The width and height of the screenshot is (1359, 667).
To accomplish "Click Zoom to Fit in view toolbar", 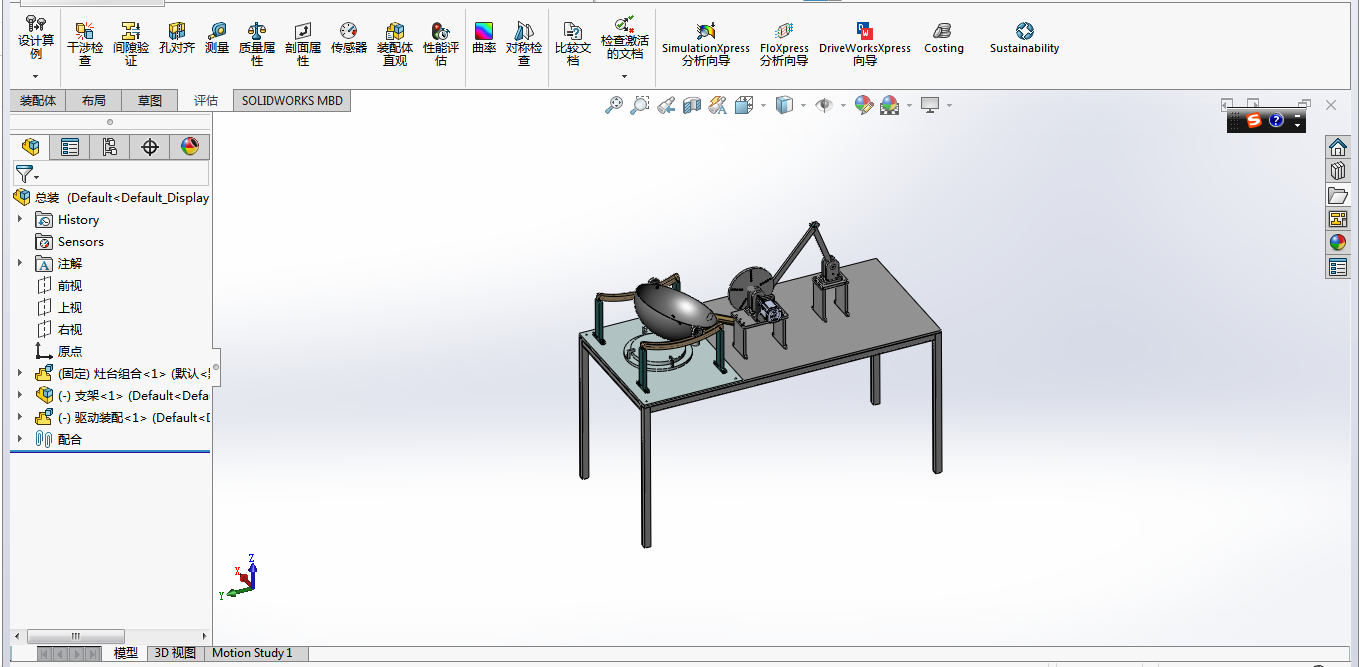I will coord(614,105).
